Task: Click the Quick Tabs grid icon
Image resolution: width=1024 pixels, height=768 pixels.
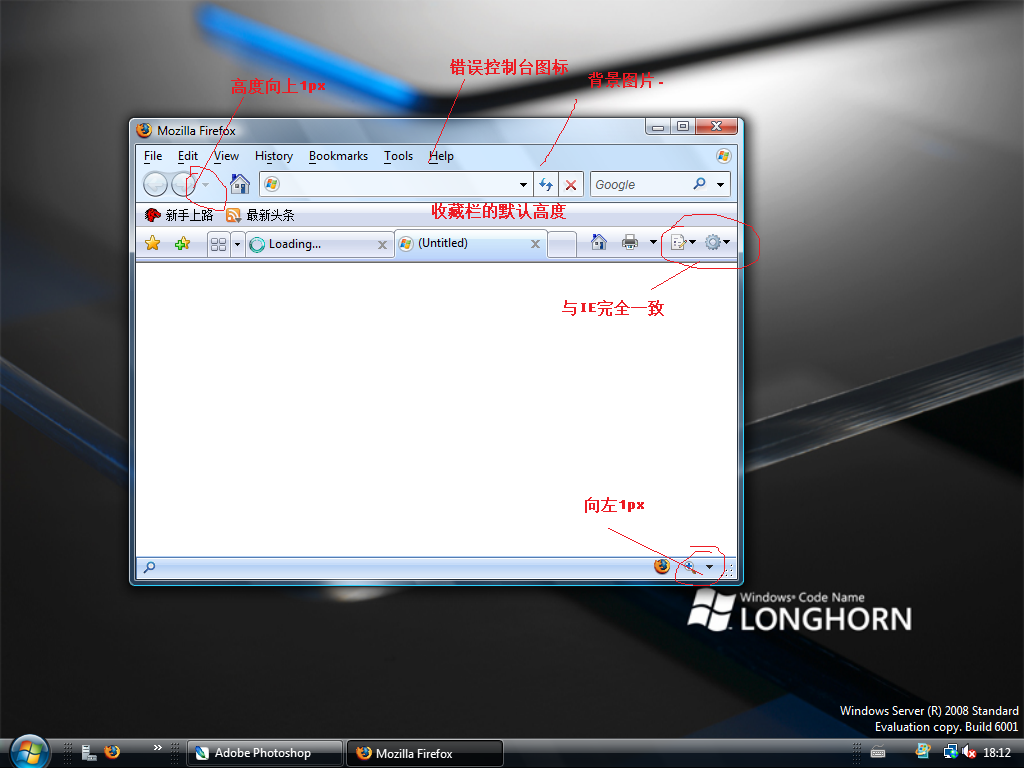Action: [x=218, y=244]
